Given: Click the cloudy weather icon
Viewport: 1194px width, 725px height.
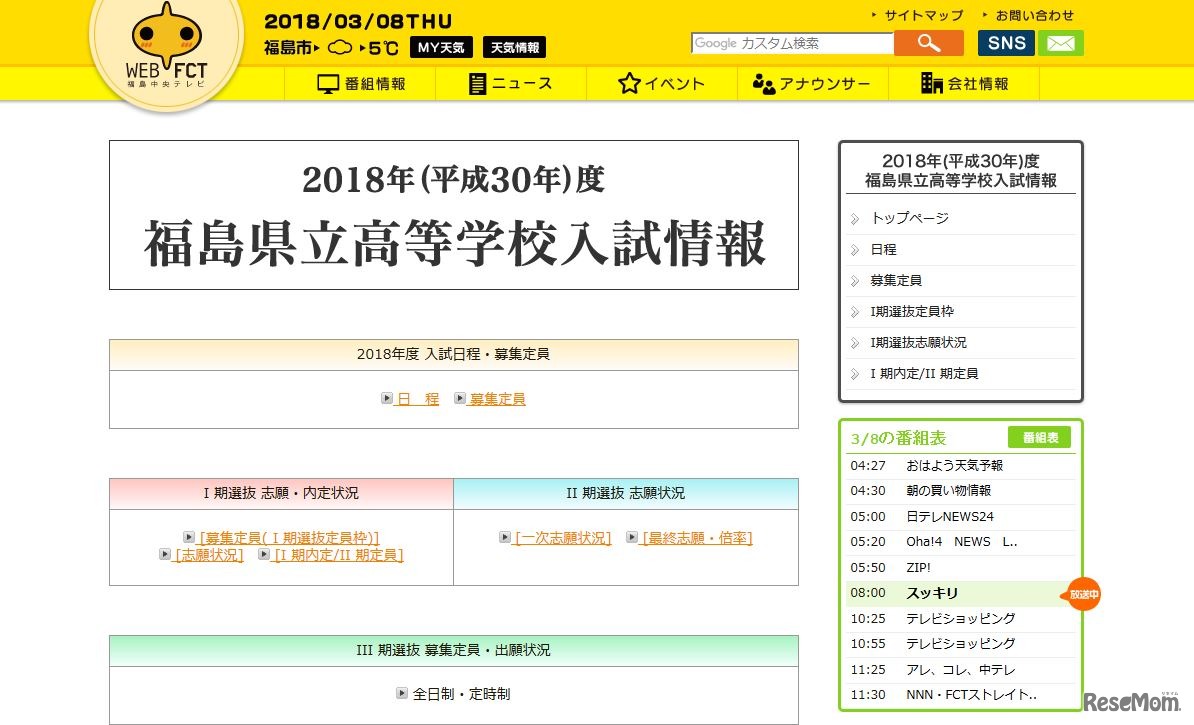Looking at the screenshot, I should tap(340, 46).
